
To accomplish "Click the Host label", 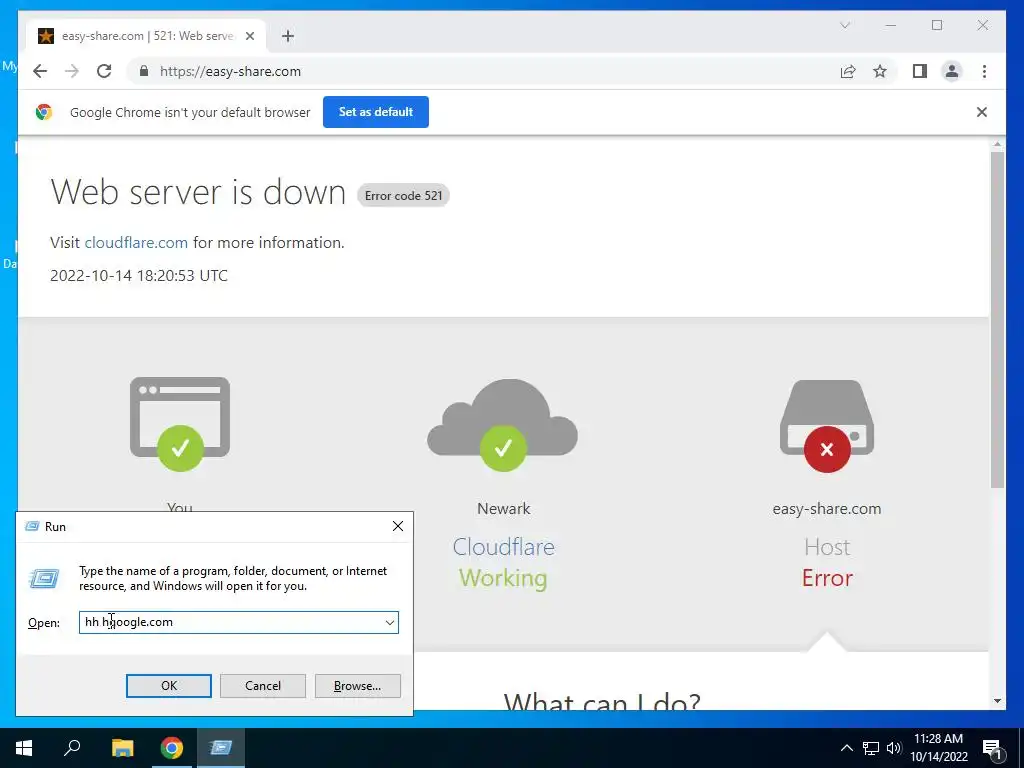I will coord(827,547).
